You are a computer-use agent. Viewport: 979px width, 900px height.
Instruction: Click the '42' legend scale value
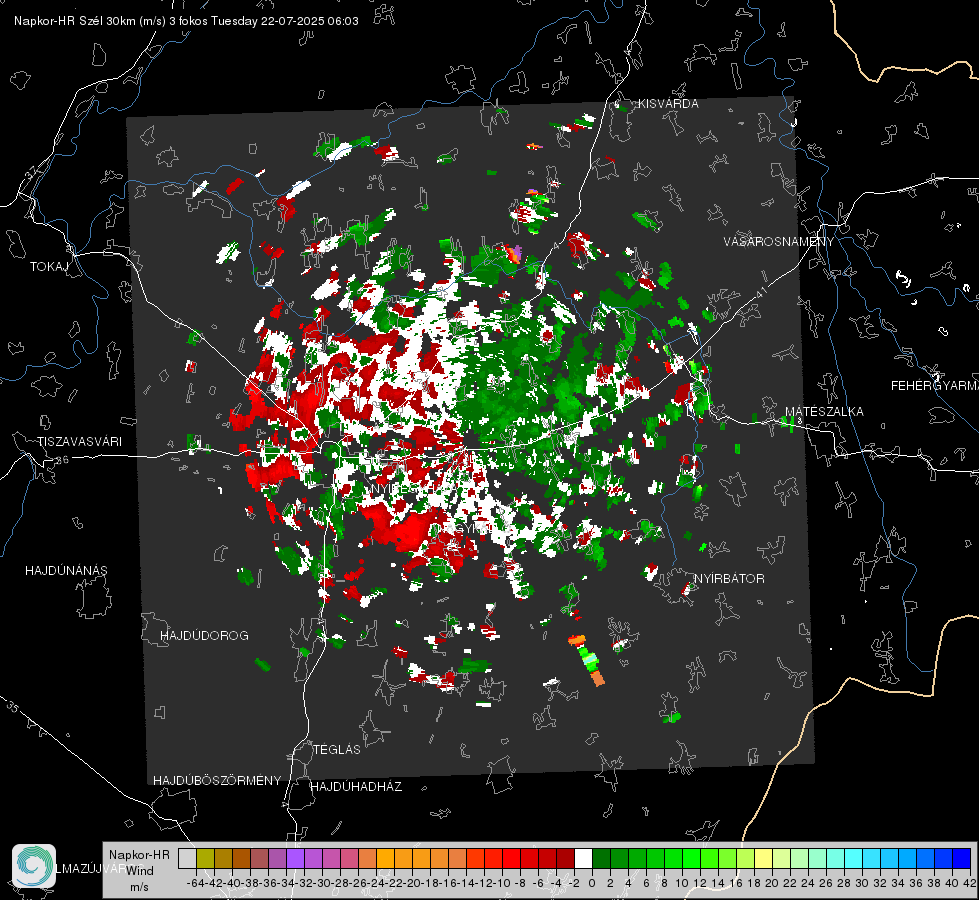click(970, 883)
